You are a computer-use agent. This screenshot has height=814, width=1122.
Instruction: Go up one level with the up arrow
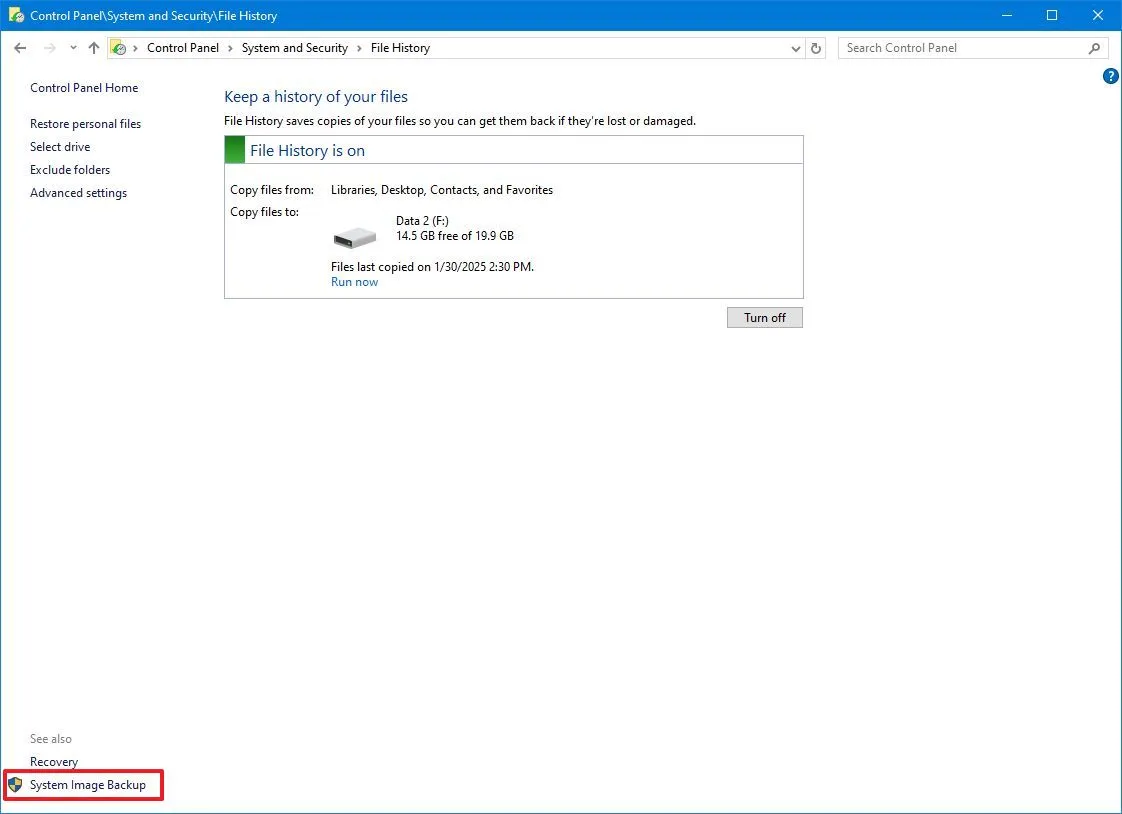click(93, 47)
